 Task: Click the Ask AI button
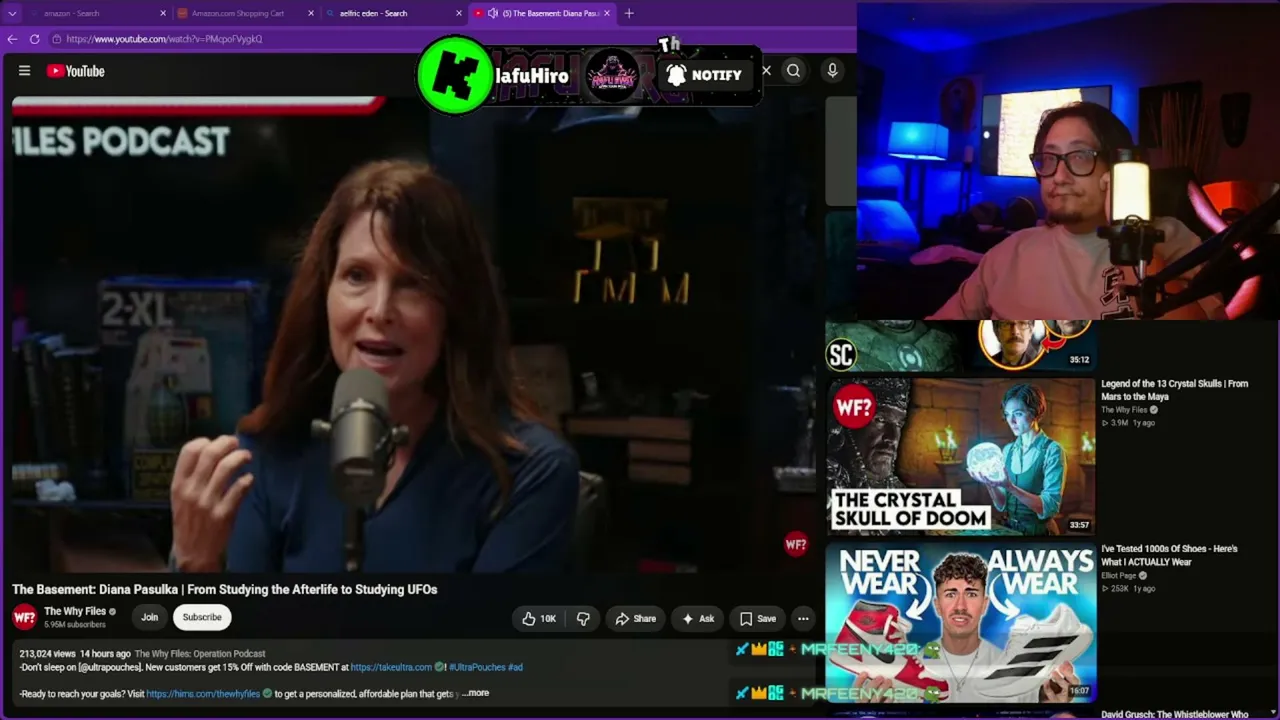[698, 619]
